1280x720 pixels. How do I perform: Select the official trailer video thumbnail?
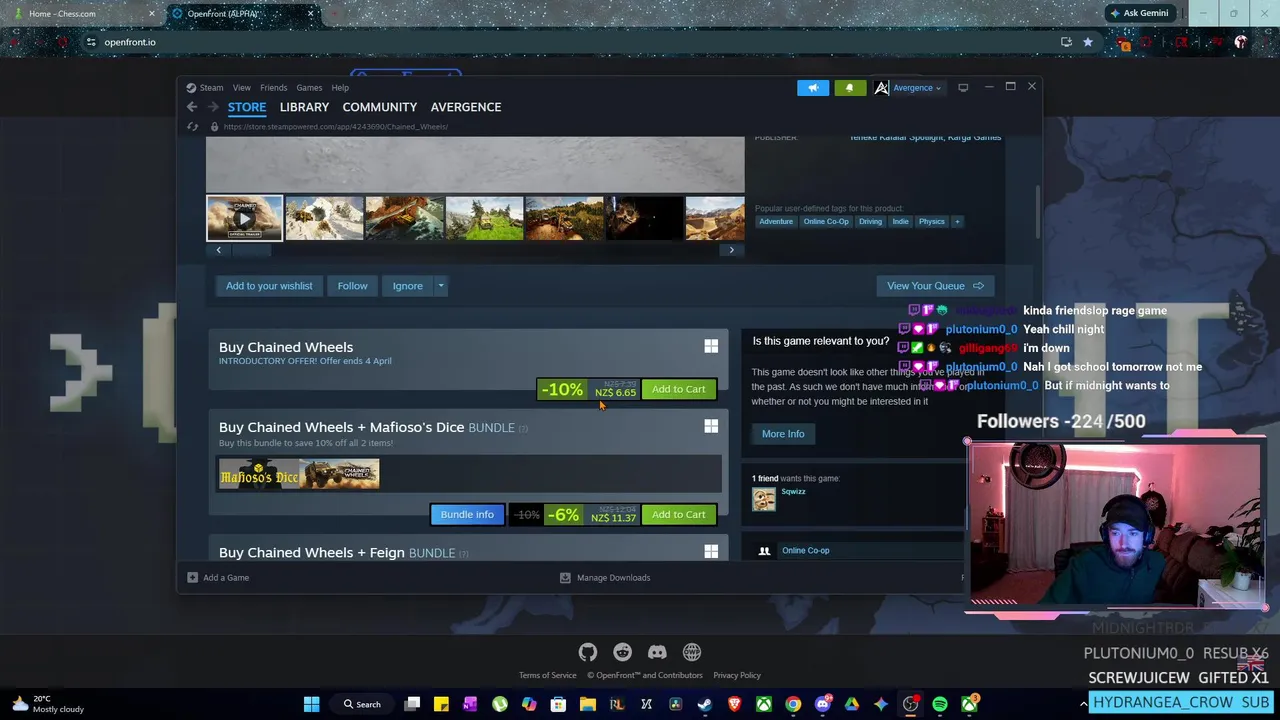point(245,218)
